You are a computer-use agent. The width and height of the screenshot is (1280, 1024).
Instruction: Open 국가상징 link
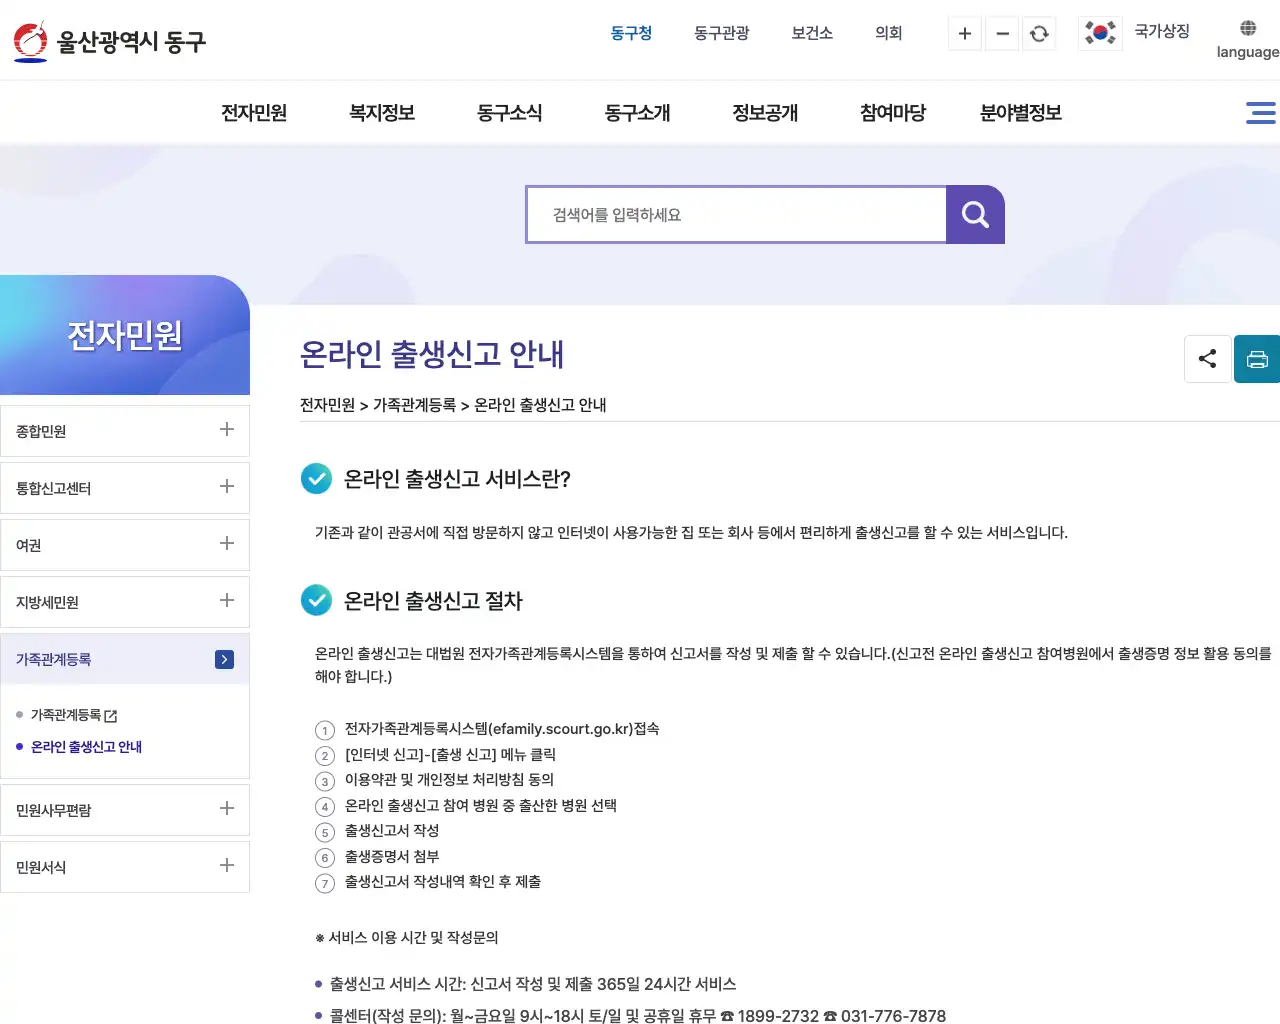pyautogui.click(x=1162, y=31)
